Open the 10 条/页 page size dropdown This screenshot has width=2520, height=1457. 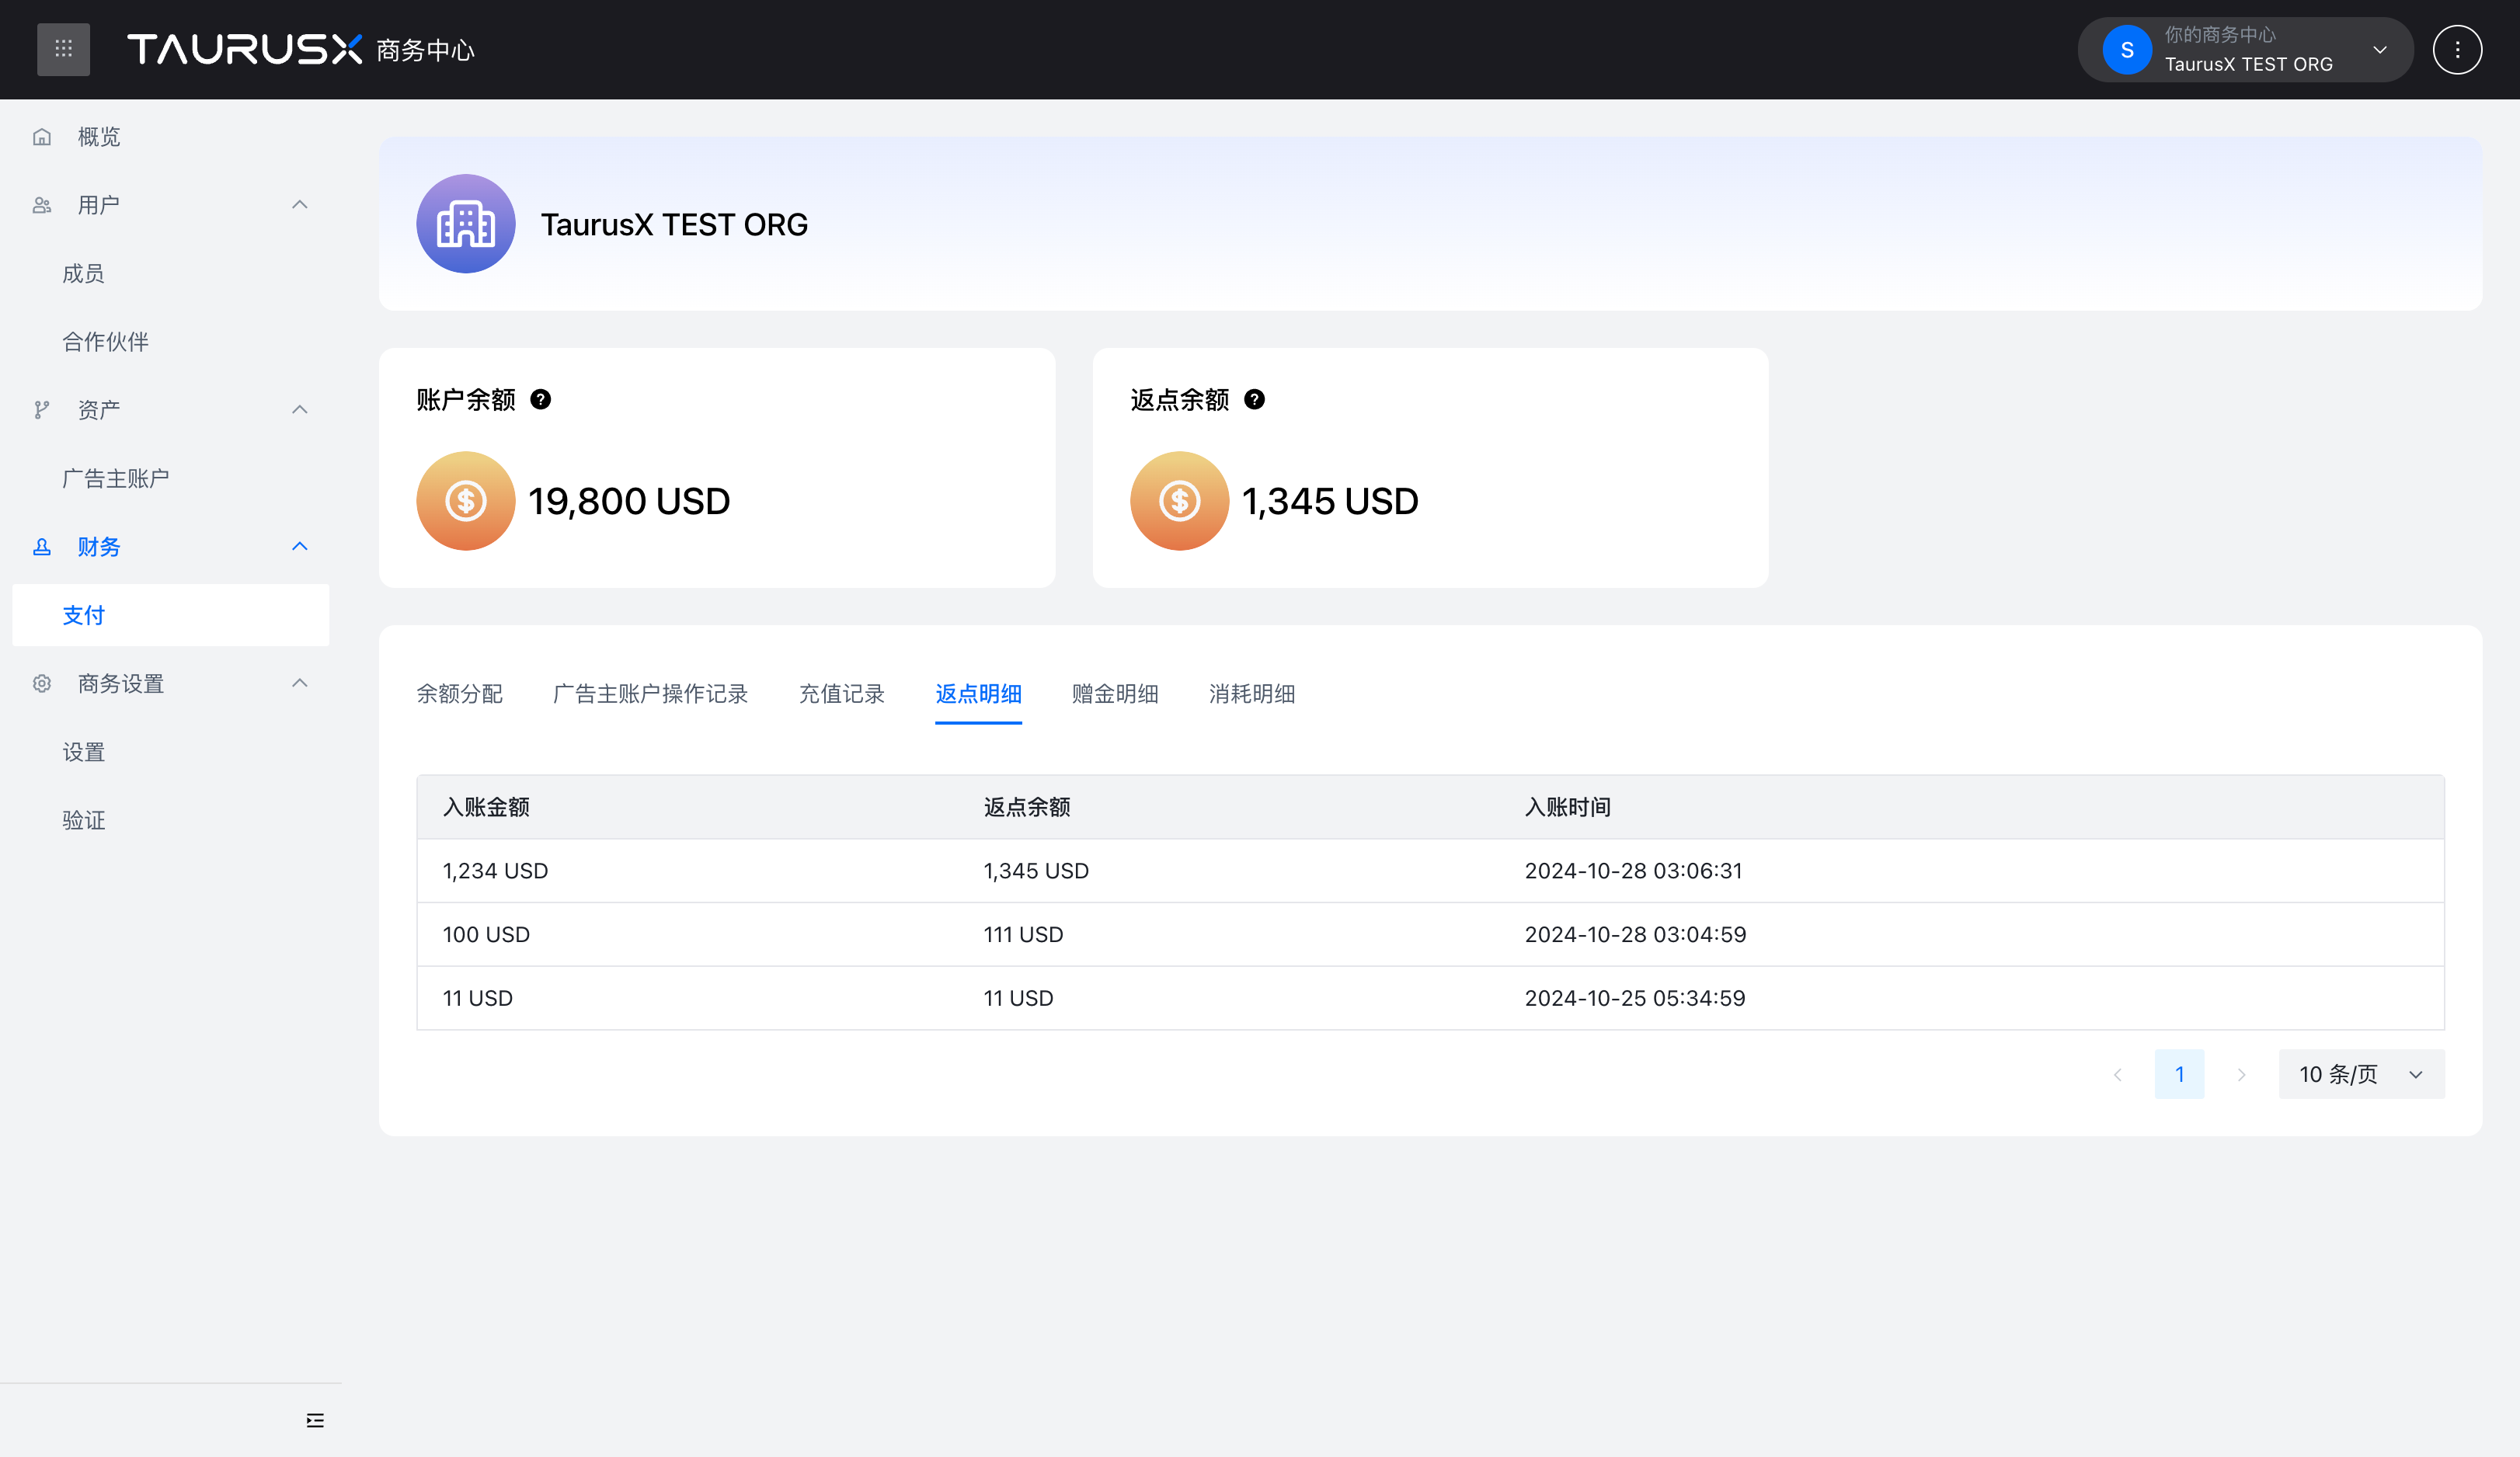coord(2361,1075)
